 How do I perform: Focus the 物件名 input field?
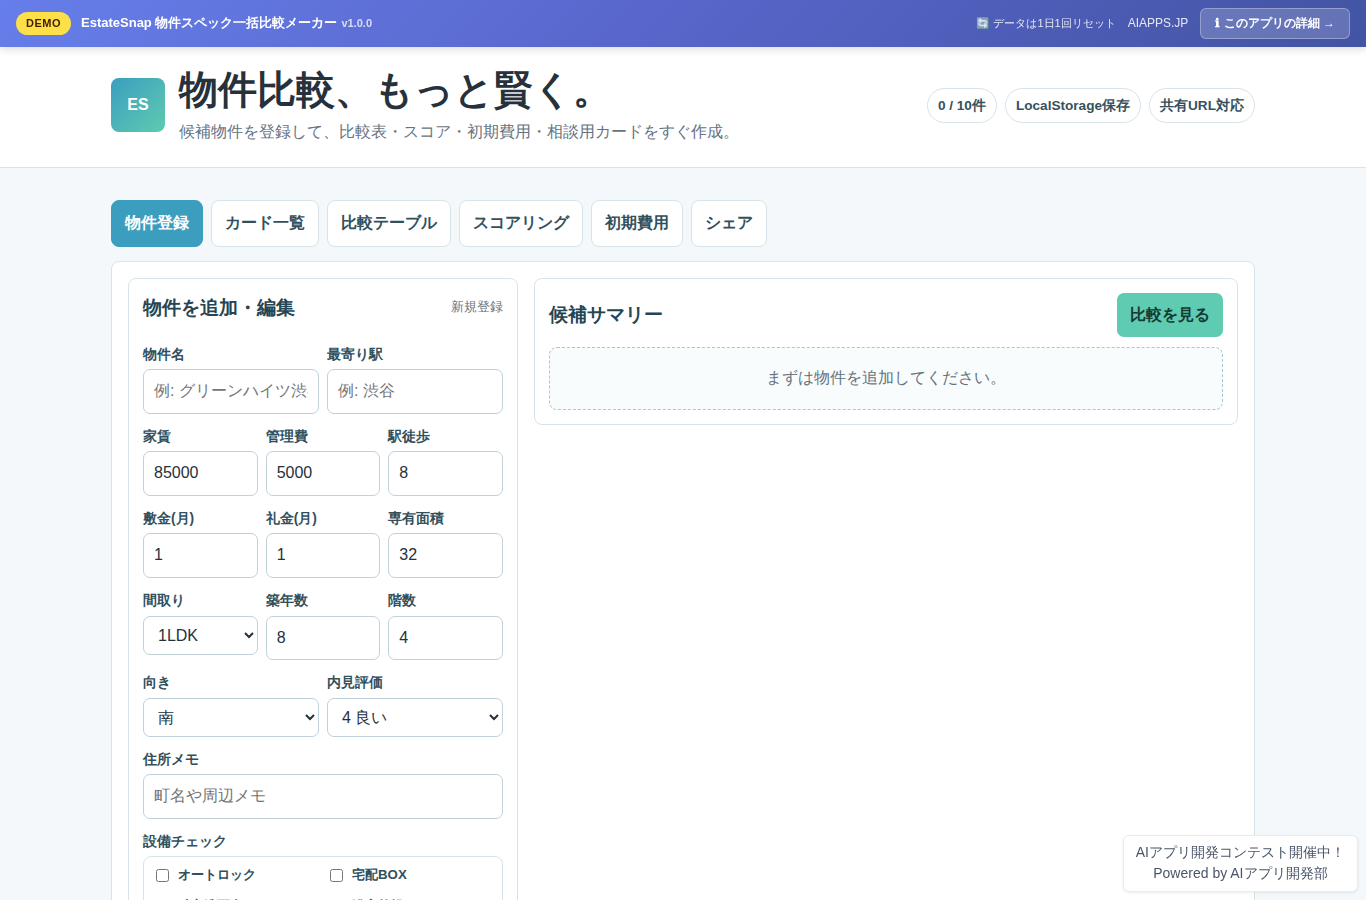coord(231,391)
